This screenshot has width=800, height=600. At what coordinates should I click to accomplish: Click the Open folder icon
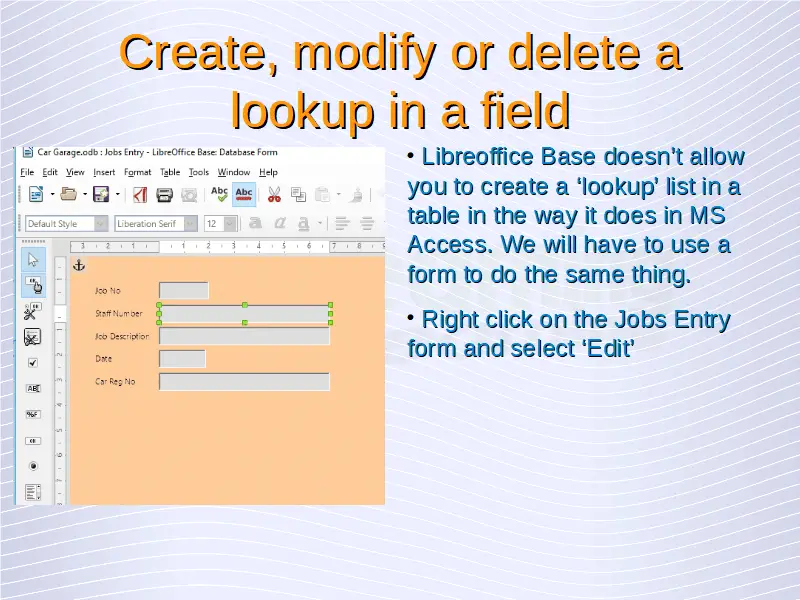pyautogui.click(x=68, y=194)
